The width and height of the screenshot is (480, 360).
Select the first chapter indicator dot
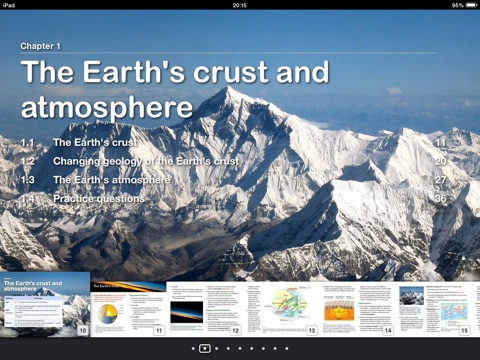[x=193, y=348]
